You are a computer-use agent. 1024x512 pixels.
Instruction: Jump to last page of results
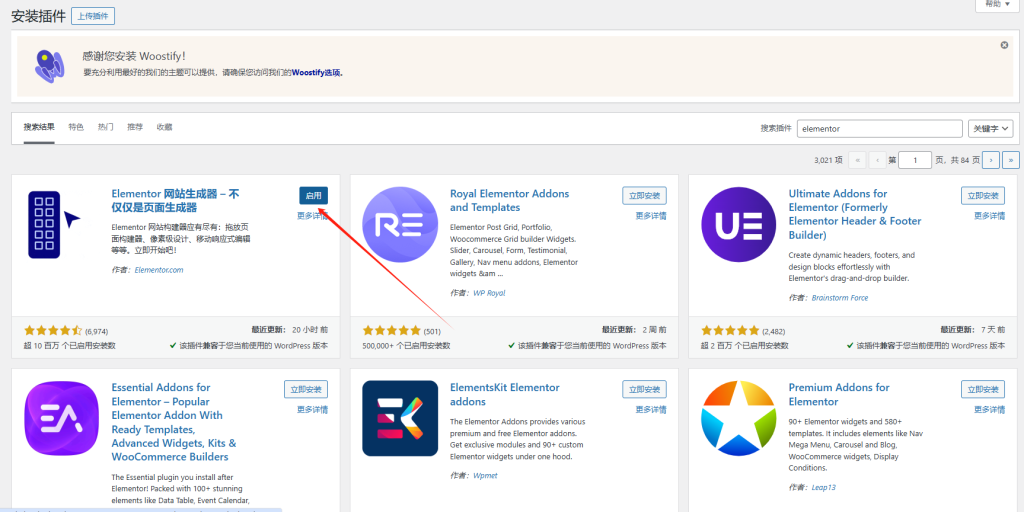1010,160
